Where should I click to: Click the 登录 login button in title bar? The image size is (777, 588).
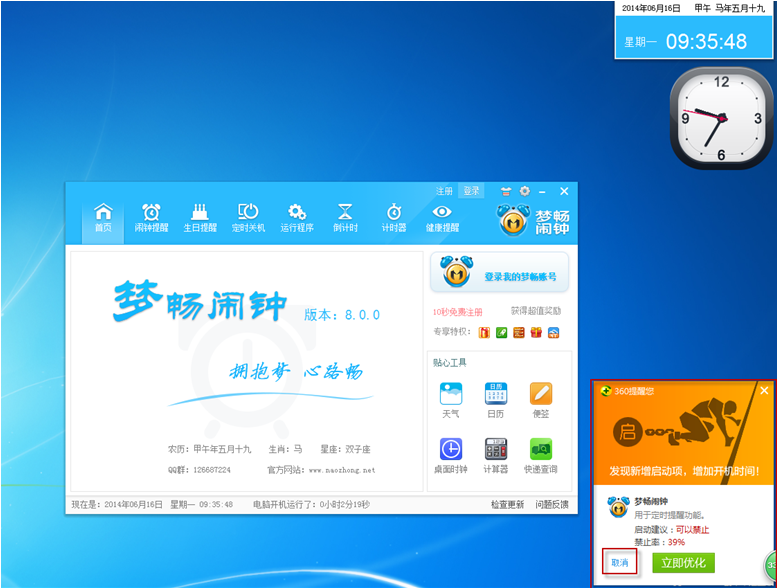(x=471, y=191)
